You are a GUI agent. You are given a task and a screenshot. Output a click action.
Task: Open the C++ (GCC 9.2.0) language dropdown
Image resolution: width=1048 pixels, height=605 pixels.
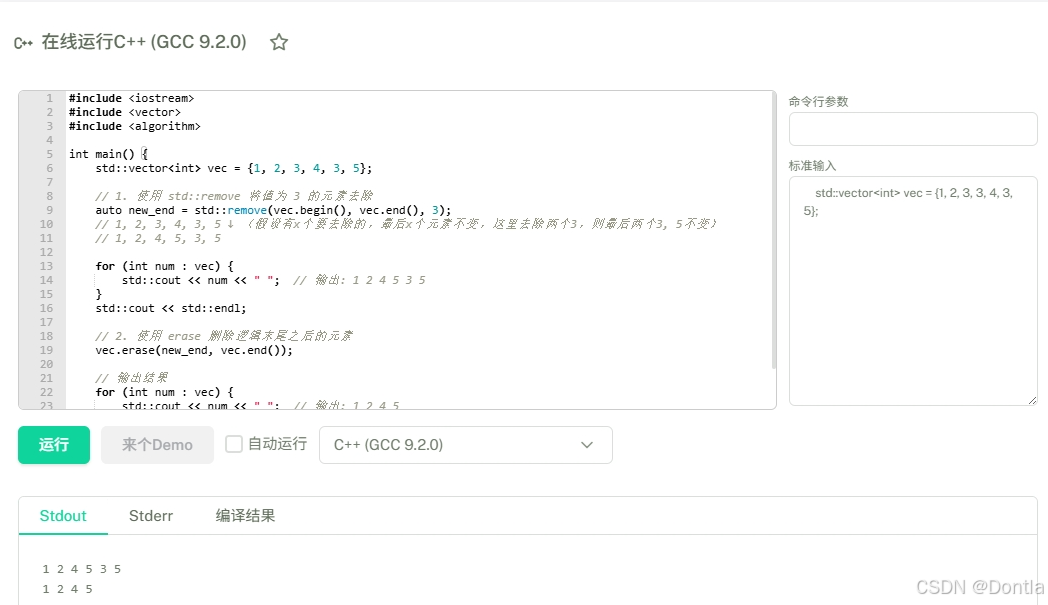466,445
